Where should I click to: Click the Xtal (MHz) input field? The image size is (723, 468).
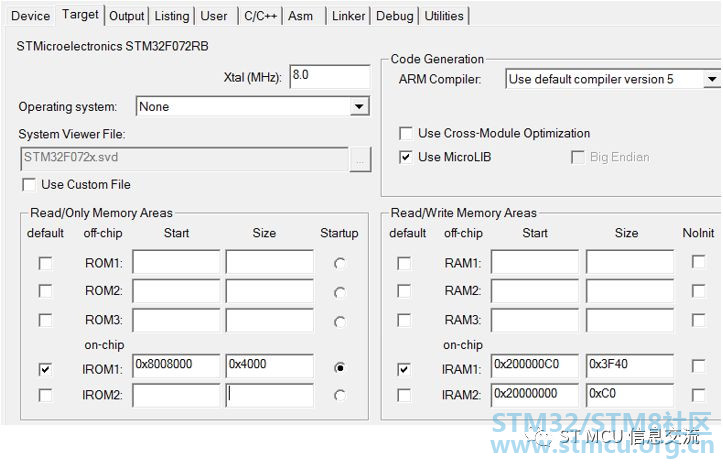(x=330, y=76)
